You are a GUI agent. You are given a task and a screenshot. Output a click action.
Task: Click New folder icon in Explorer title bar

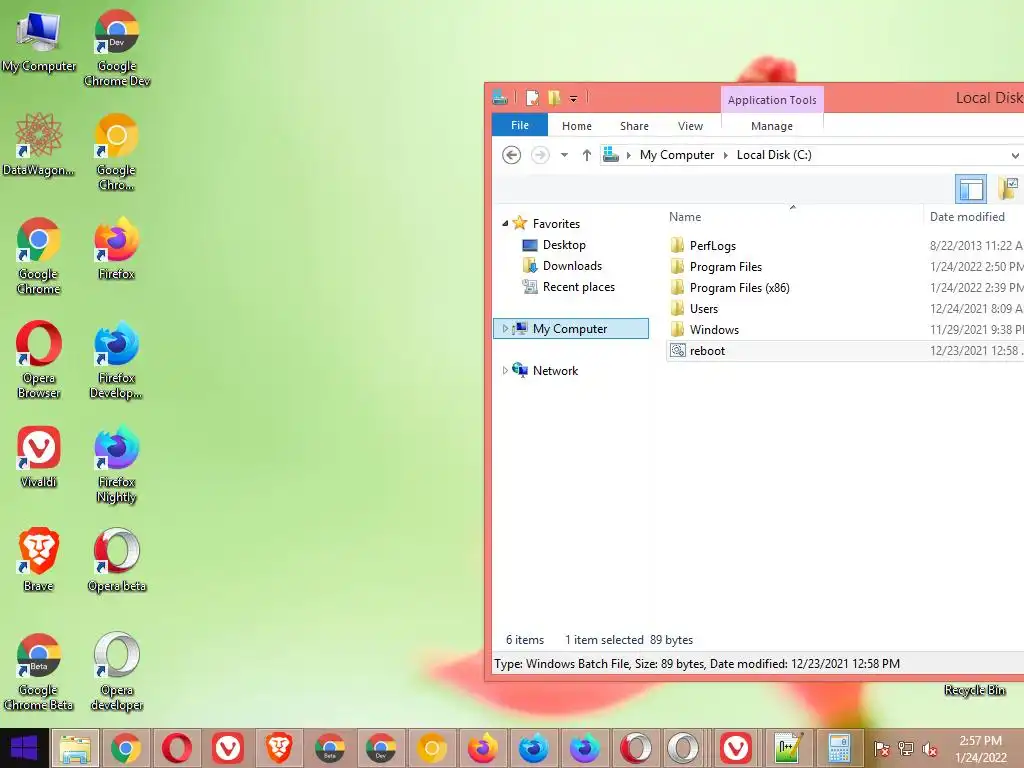click(x=554, y=98)
